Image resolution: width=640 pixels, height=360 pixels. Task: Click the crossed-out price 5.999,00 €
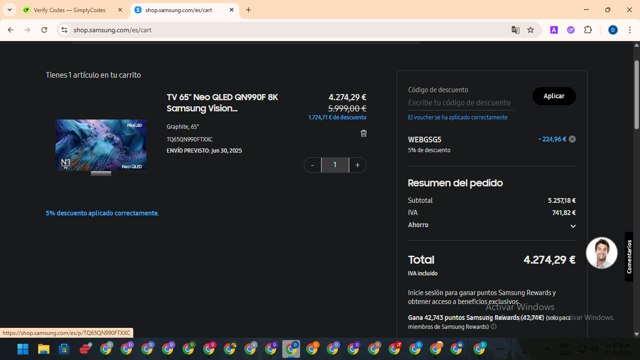[347, 109]
